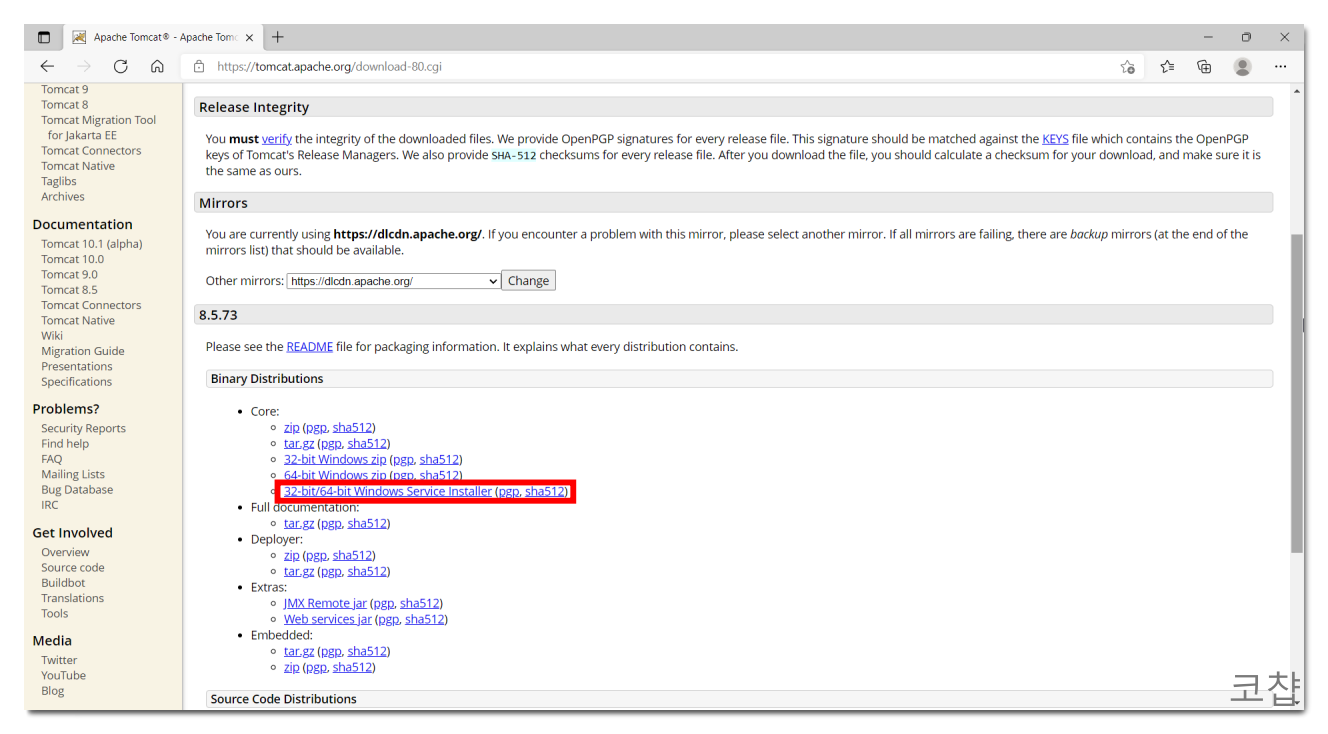Open browser Settings and more menu

[x=1281, y=67]
